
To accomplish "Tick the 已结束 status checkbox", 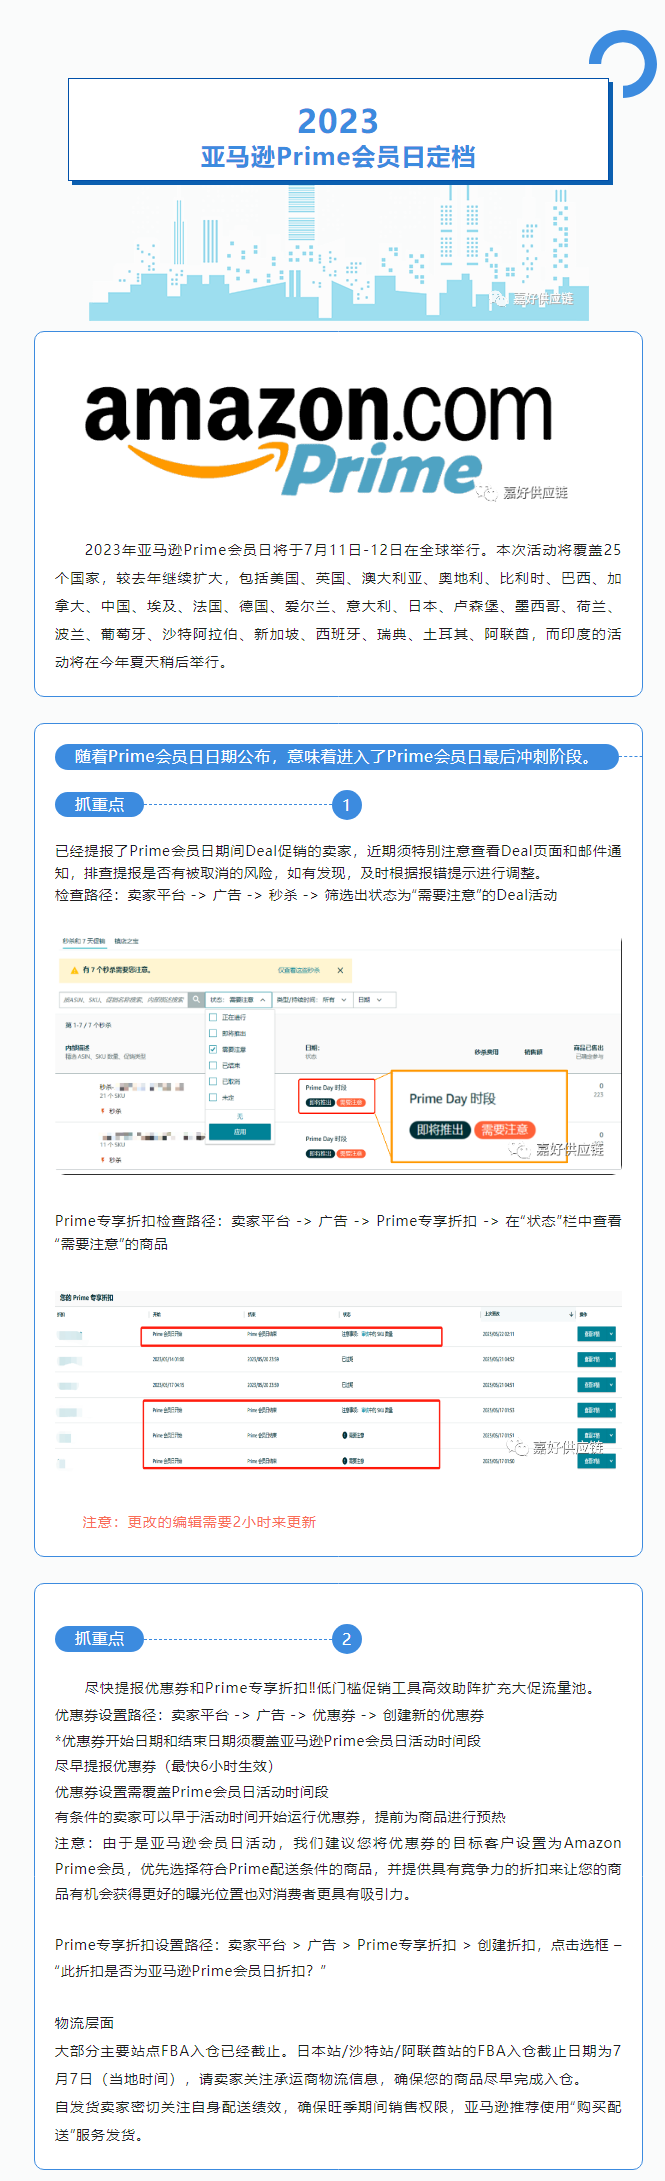I will click(x=213, y=1065).
